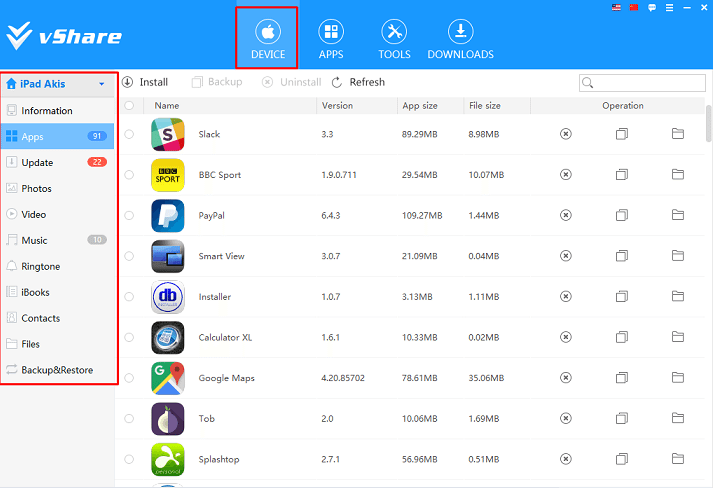
Task: Switch language with the US flag icon
Action: [x=617, y=7]
